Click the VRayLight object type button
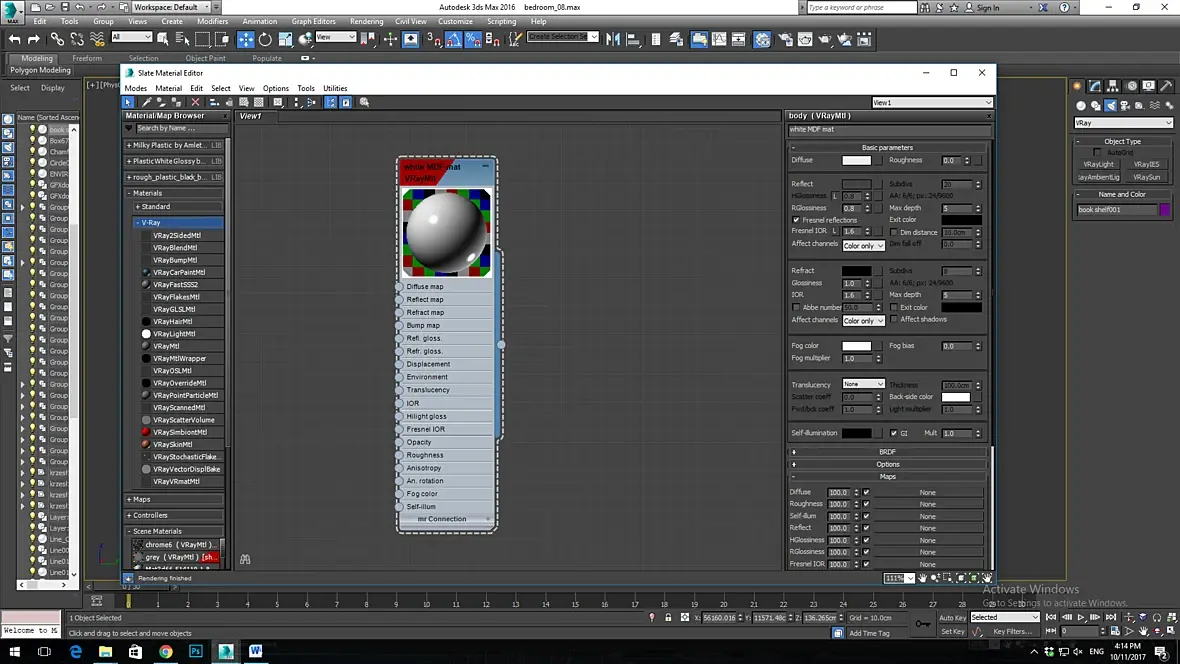1180x664 pixels. tap(1098, 164)
